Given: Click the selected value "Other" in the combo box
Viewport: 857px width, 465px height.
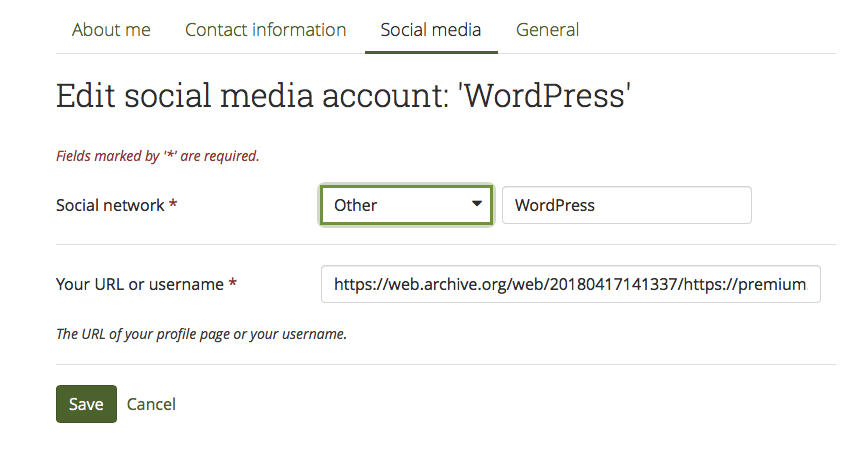Looking at the screenshot, I should pos(356,205).
